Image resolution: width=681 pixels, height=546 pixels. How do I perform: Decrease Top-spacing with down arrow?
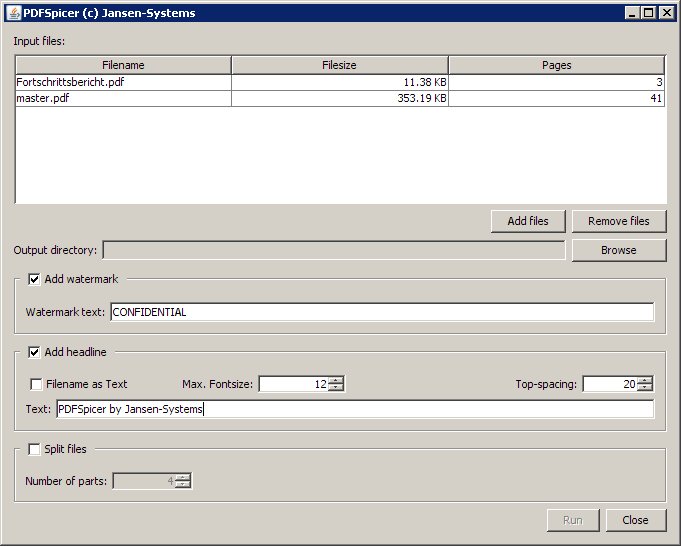(x=645, y=388)
